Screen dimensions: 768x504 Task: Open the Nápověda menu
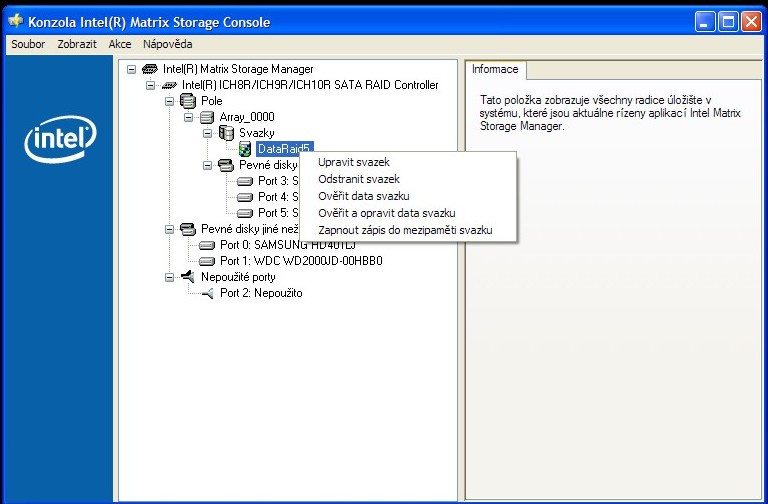pyautogui.click(x=167, y=44)
